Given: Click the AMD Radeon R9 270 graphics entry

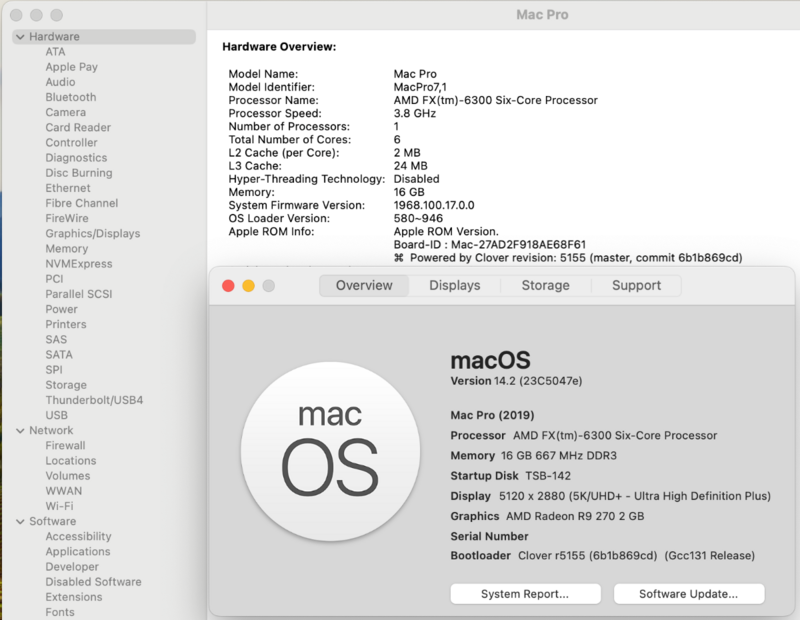Looking at the screenshot, I should [x=547, y=516].
